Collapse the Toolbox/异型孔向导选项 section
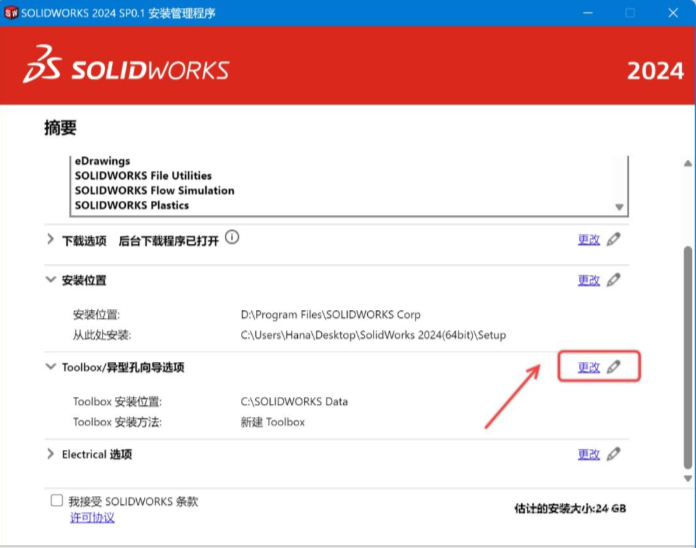 pyautogui.click(x=51, y=367)
